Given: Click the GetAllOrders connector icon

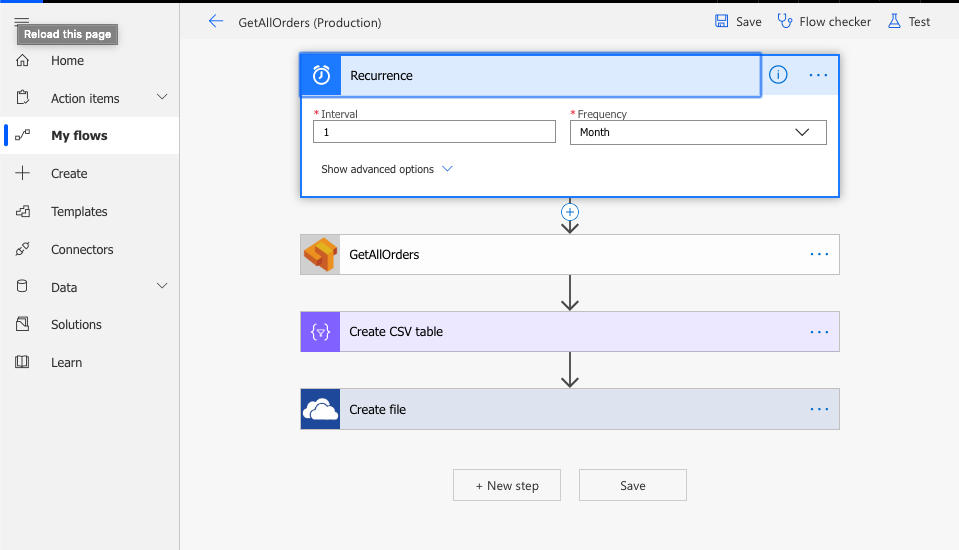Looking at the screenshot, I should [321, 255].
